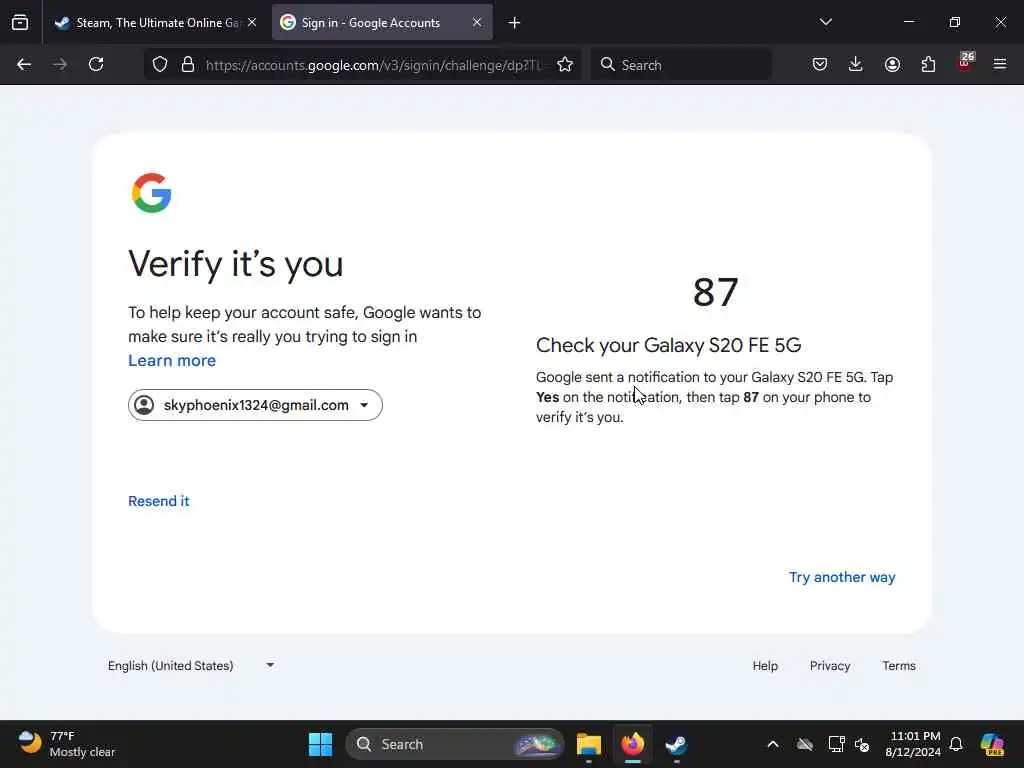Expand the skyphoenix1324@gmail.com account selector
The image size is (1024, 768).
pos(255,405)
